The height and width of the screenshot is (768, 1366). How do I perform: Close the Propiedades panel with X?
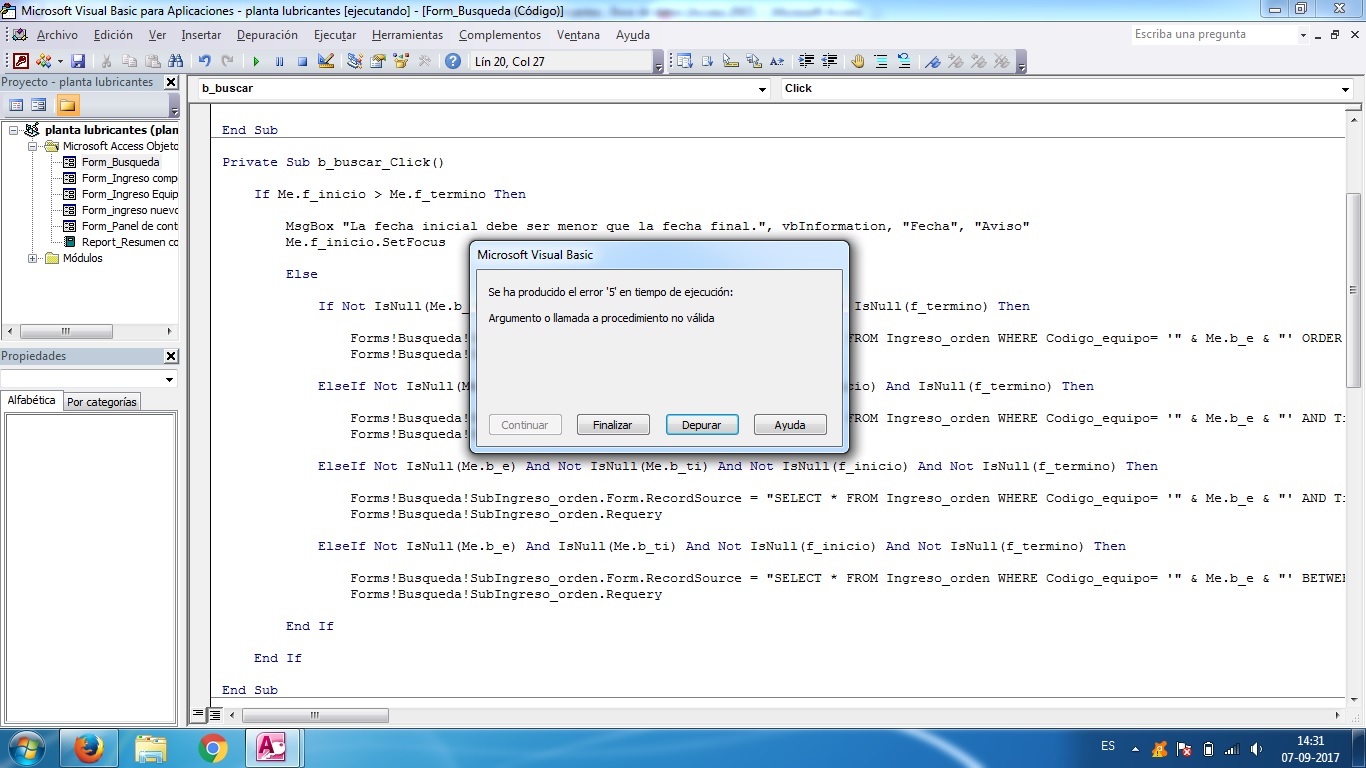171,356
